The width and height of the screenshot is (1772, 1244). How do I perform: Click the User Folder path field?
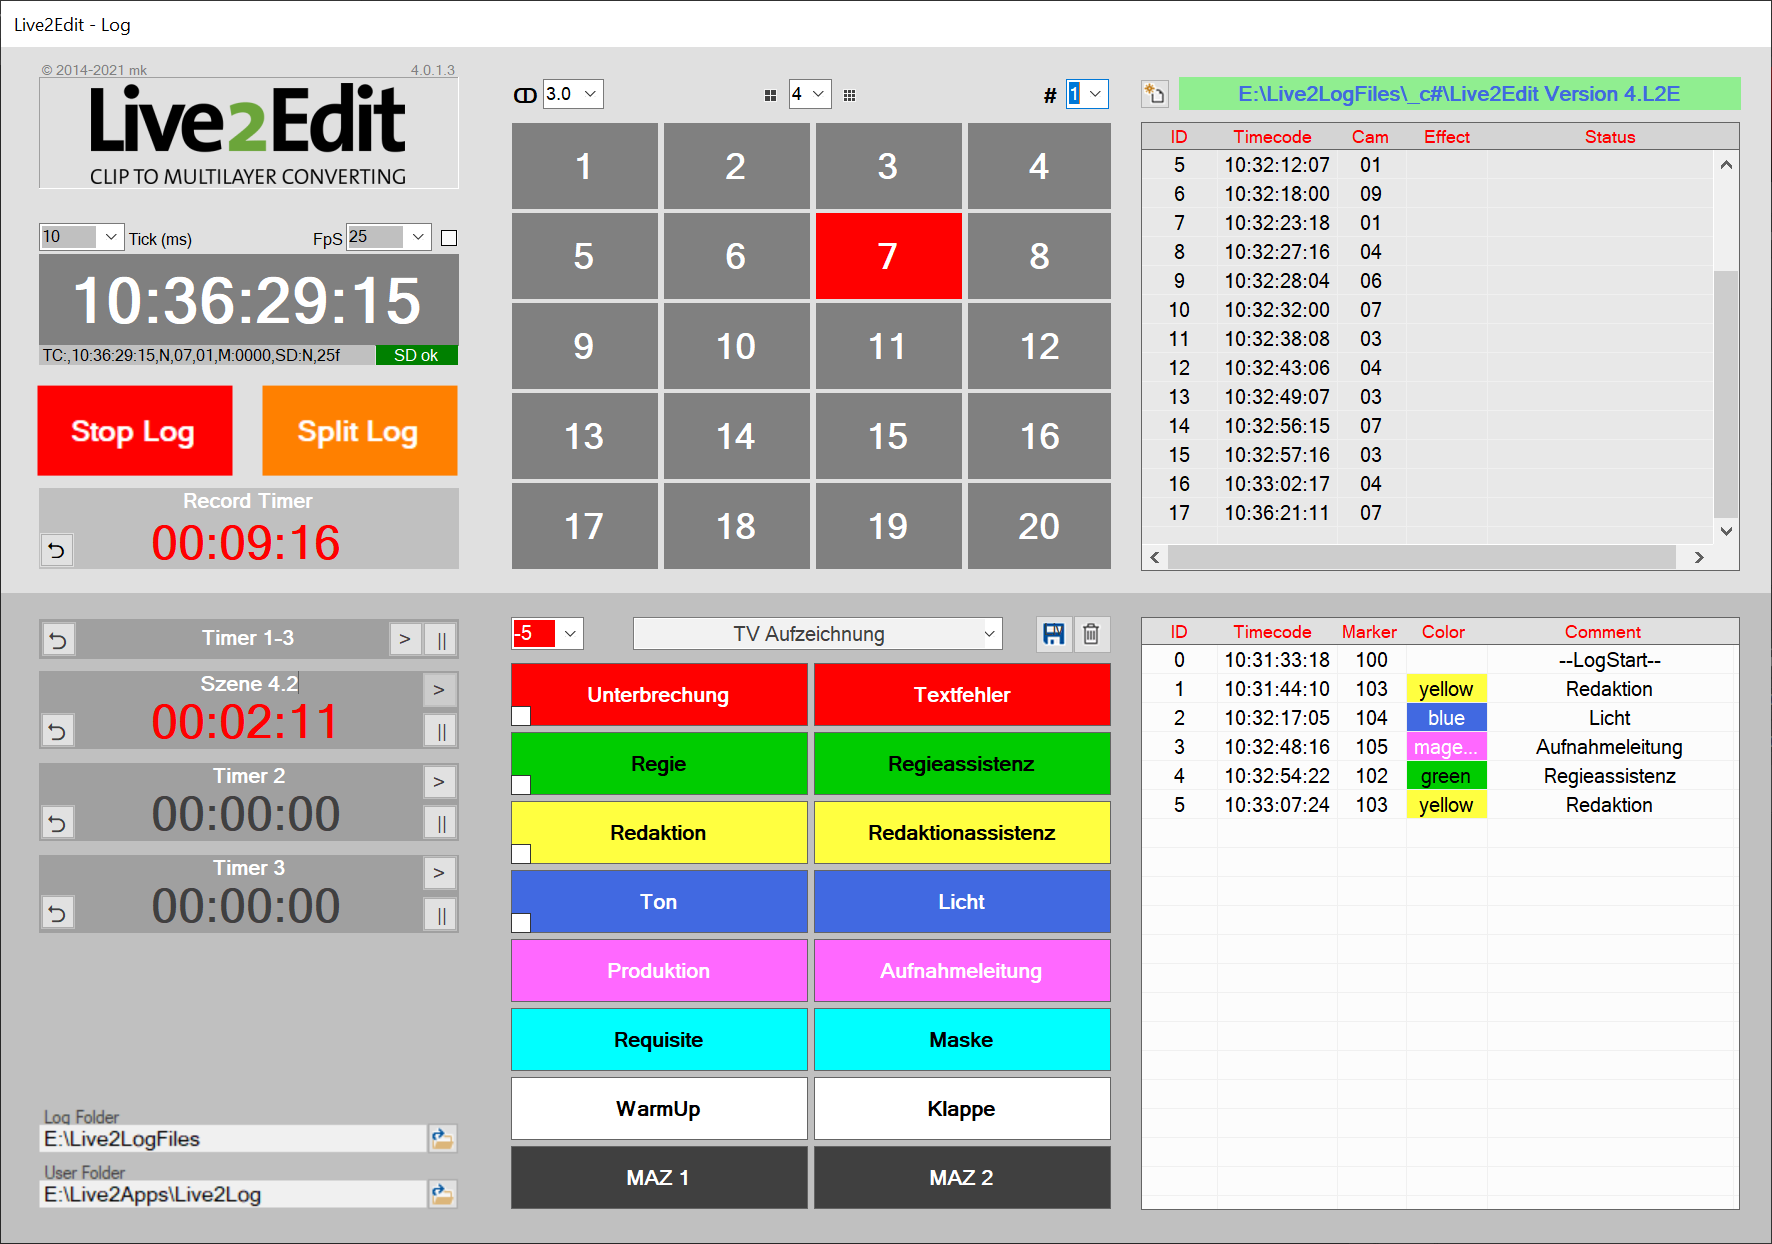coord(233,1194)
